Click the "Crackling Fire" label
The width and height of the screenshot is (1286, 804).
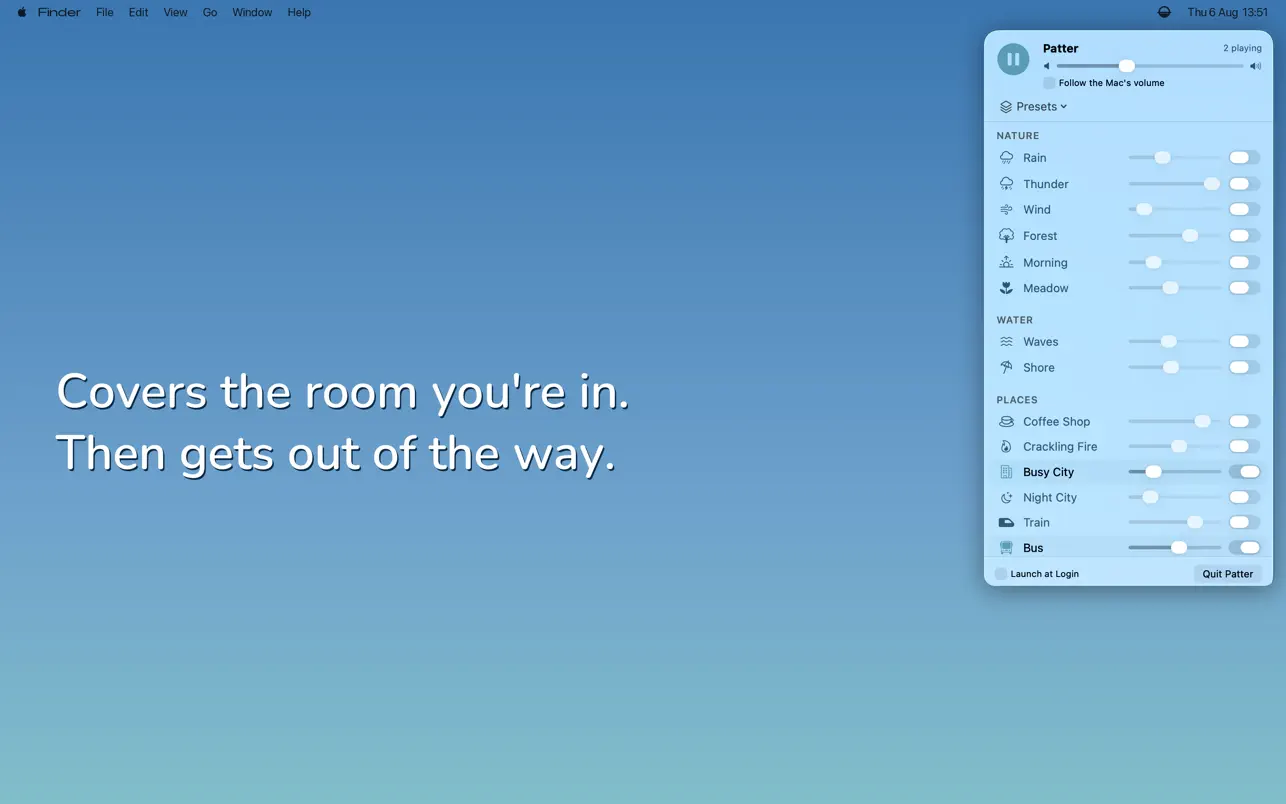[1060, 447]
